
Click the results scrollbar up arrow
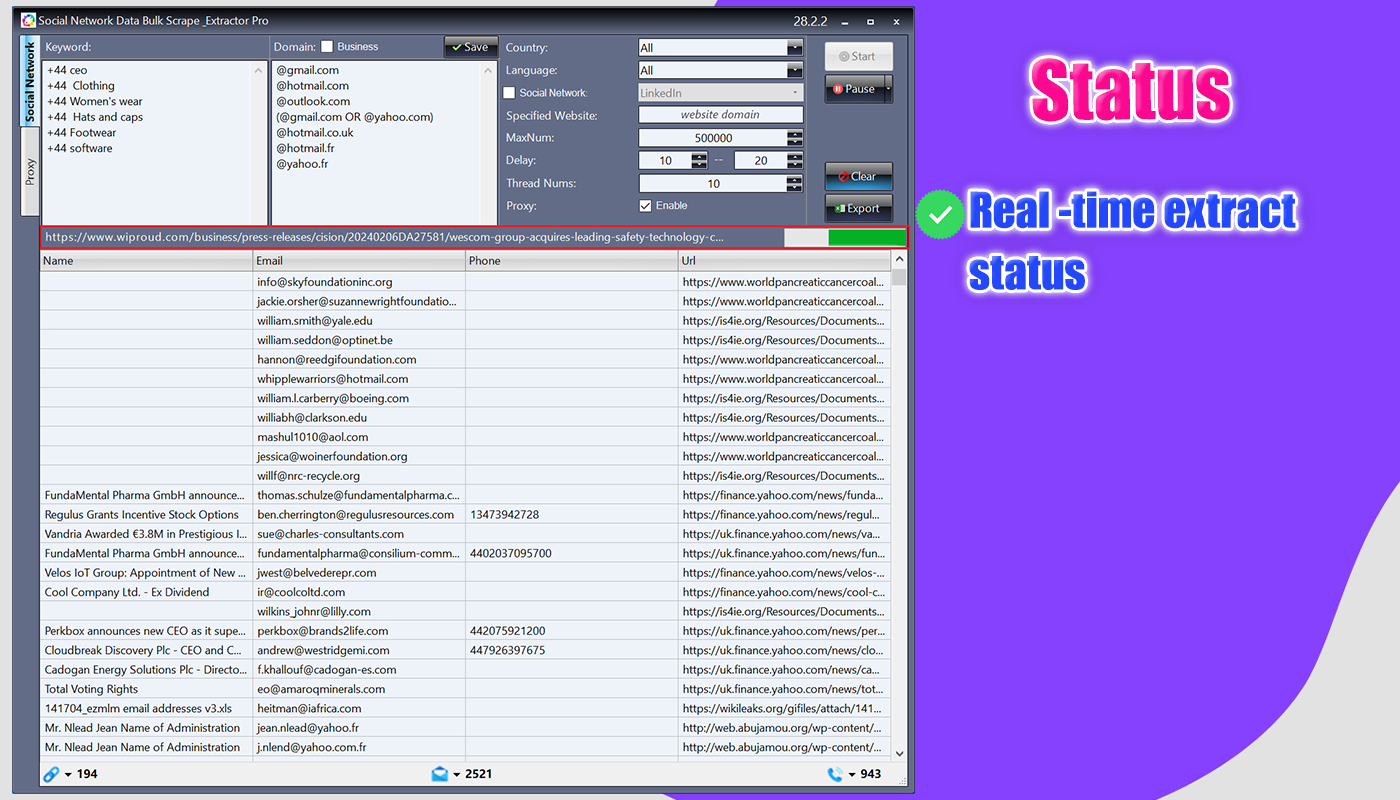pos(899,260)
